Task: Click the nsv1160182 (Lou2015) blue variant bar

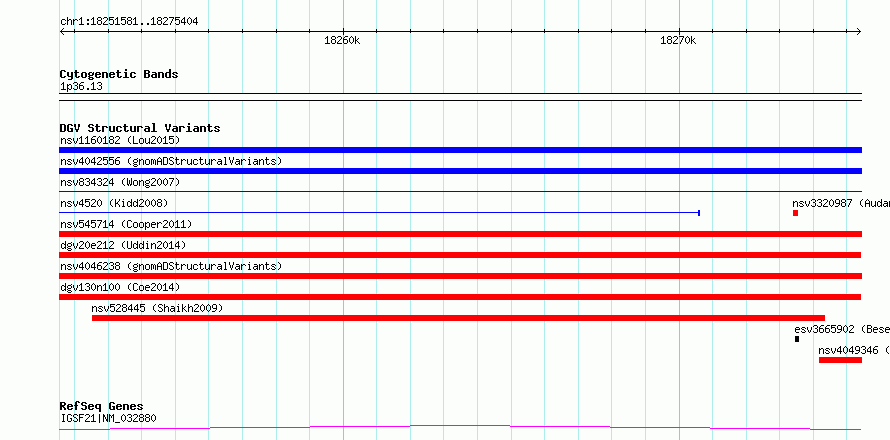Action: [460, 150]
